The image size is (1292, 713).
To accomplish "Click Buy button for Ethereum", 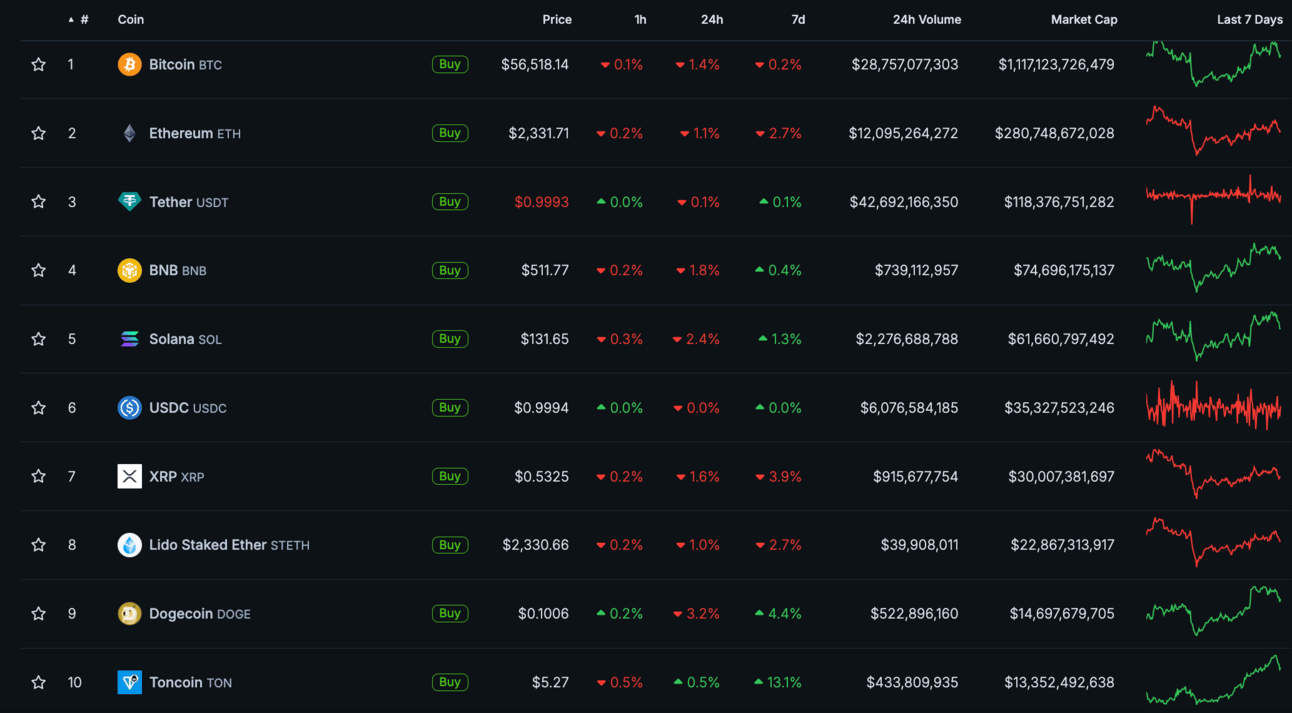I will coord(450,133).
